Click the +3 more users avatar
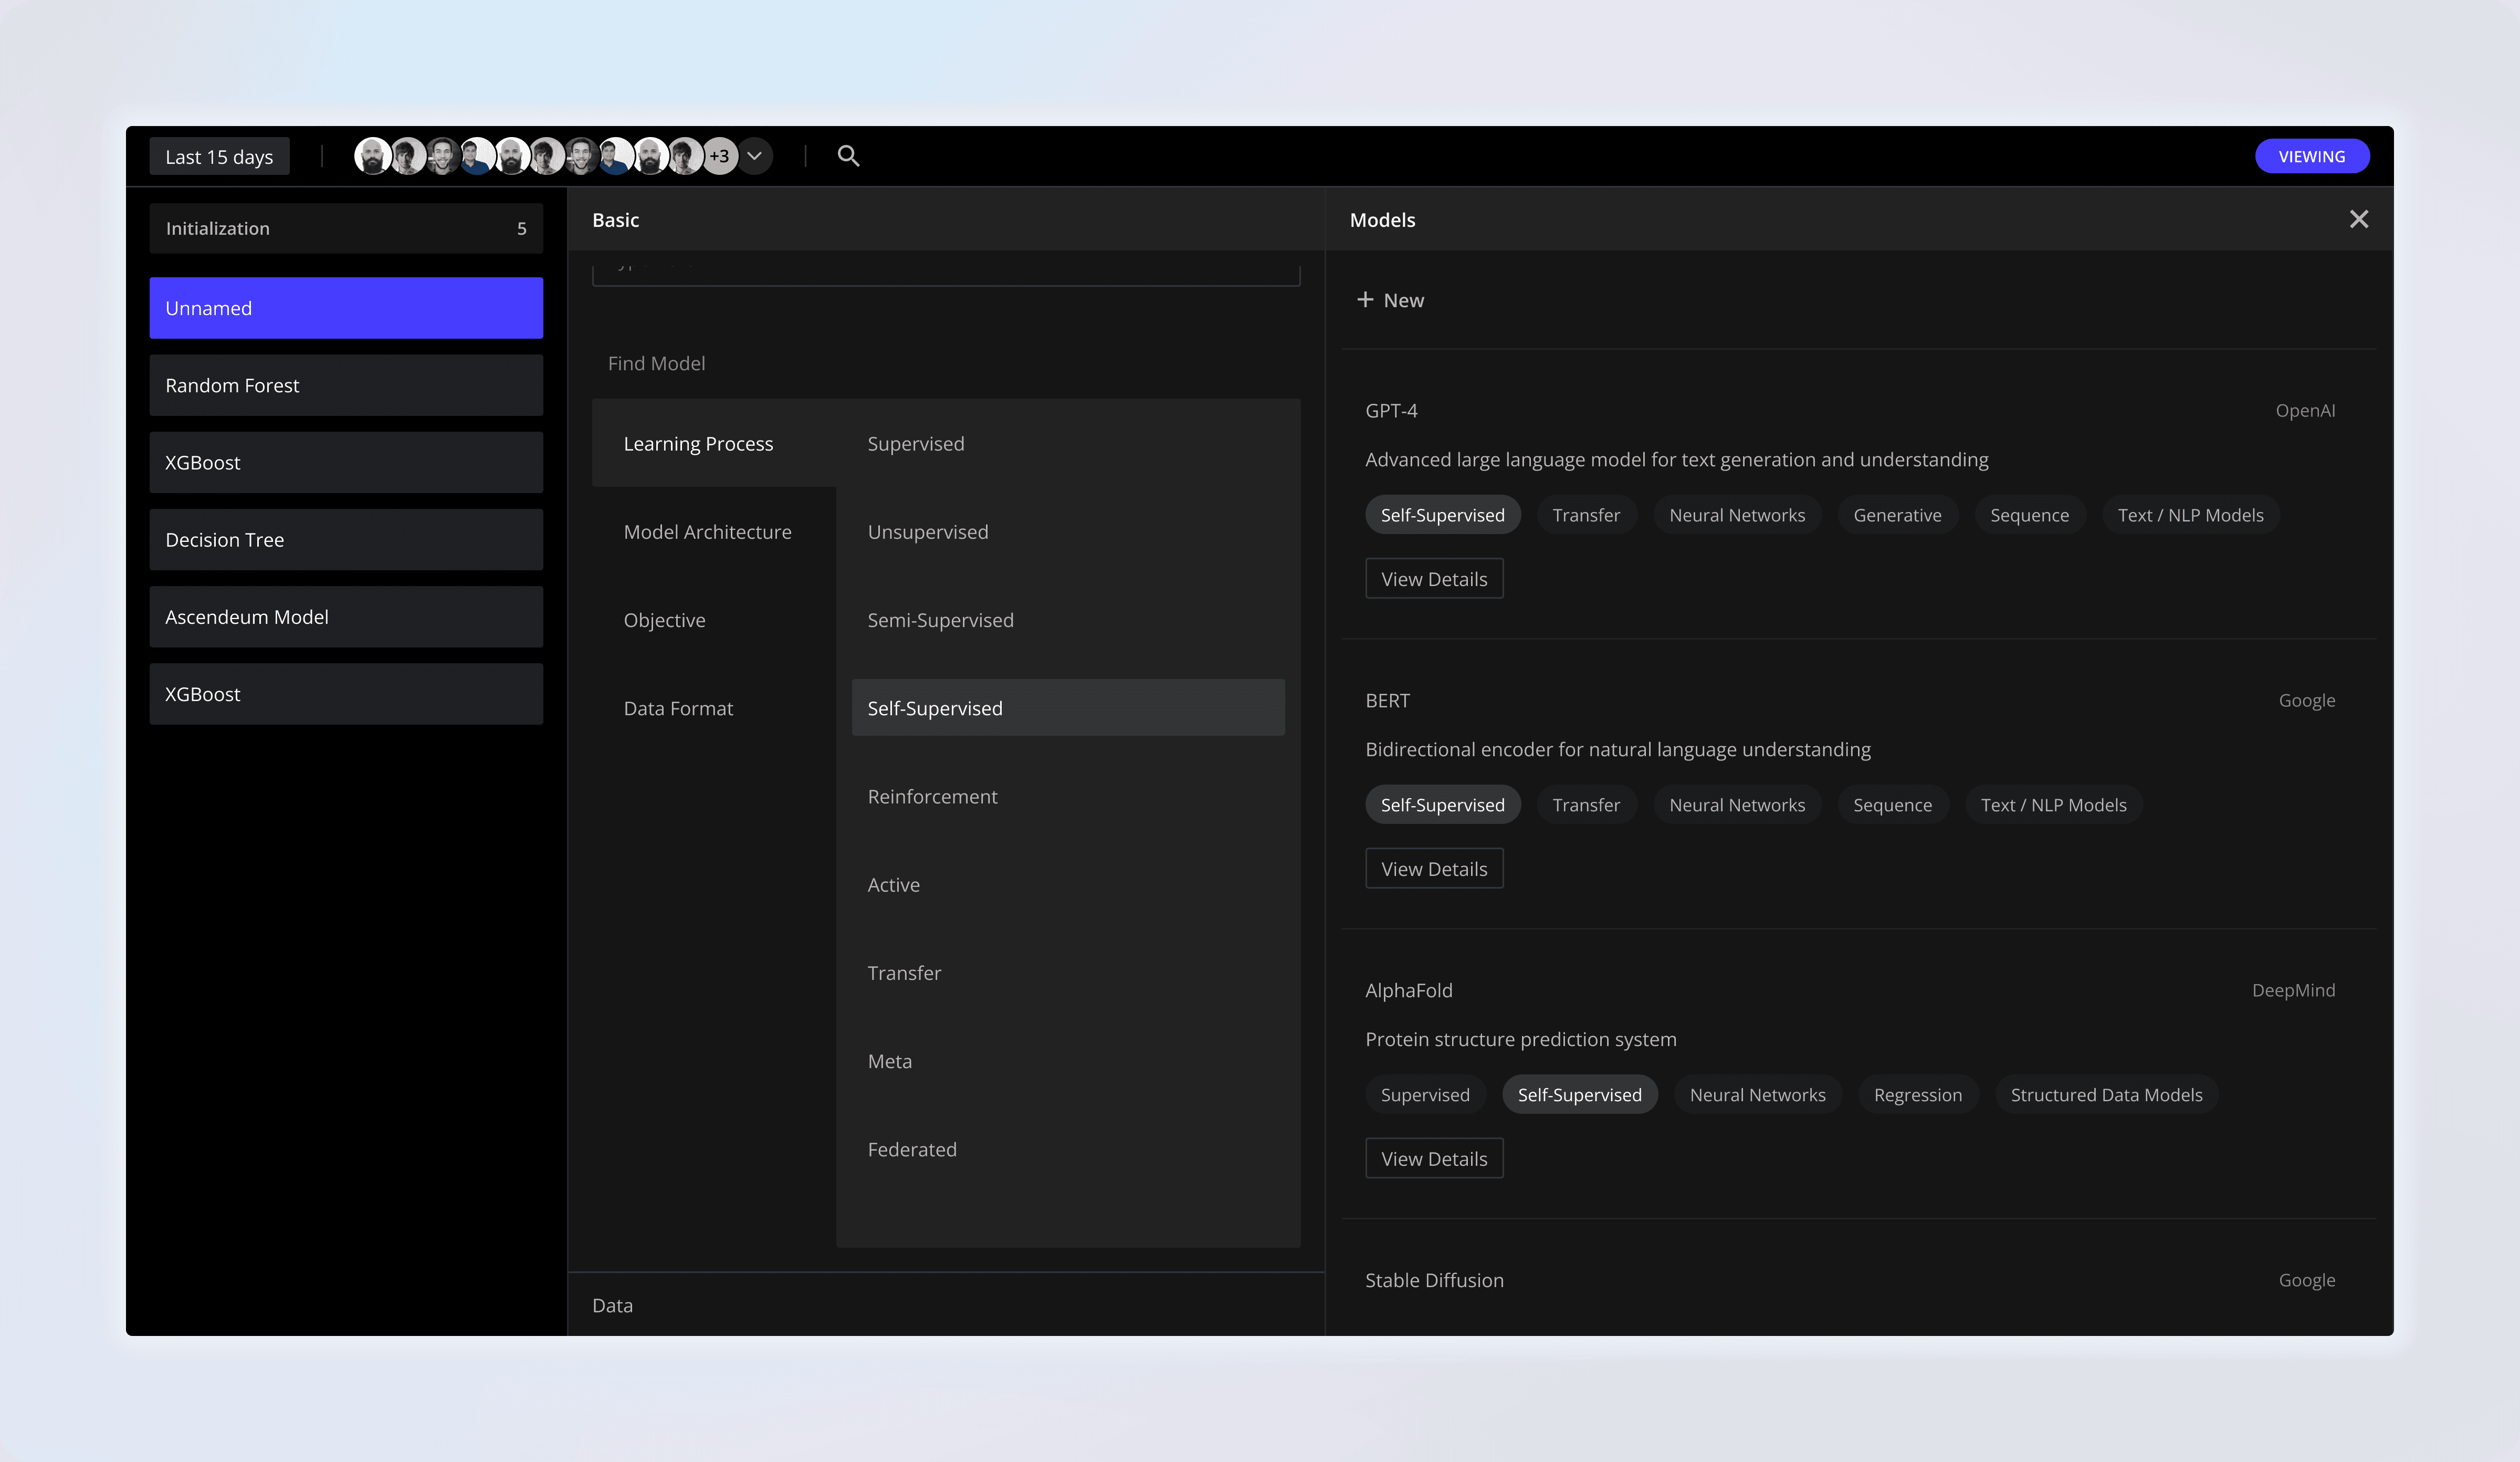The width and height of the screenshot is (2520, 1462). click(719, 156)
